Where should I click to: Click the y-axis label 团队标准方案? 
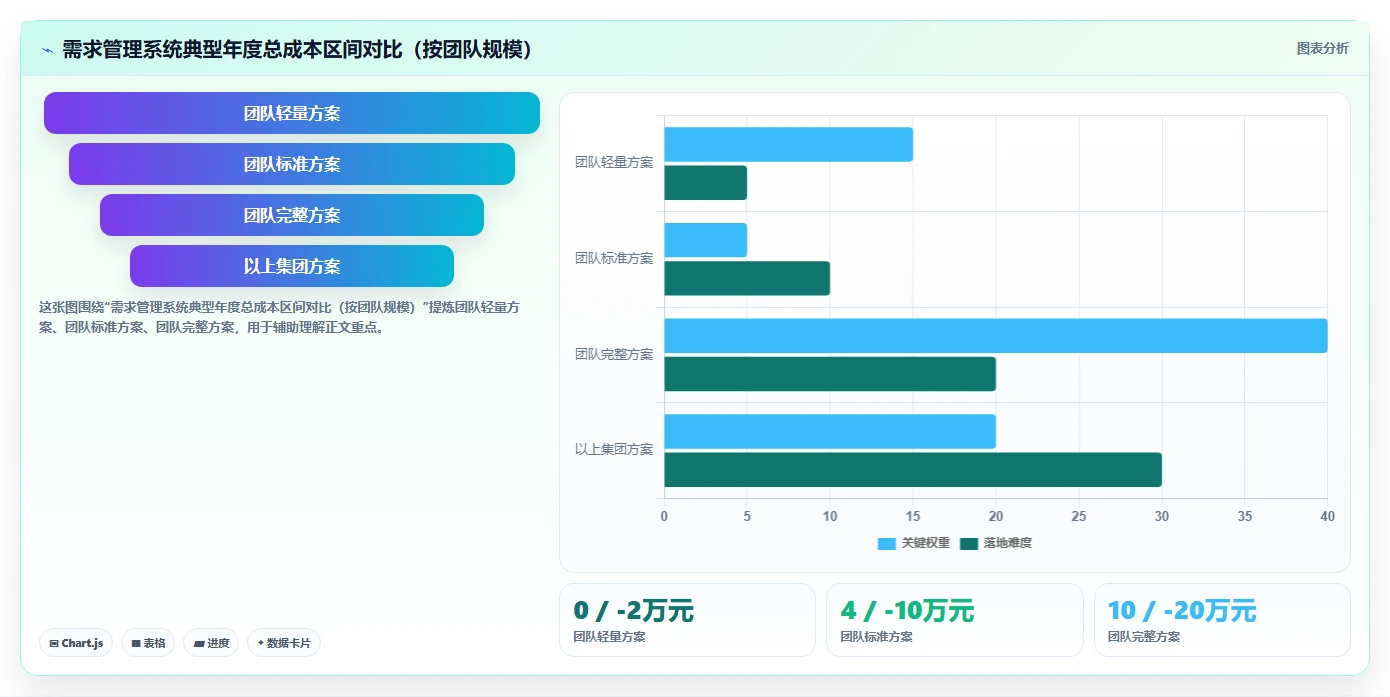tap(613, 258)
